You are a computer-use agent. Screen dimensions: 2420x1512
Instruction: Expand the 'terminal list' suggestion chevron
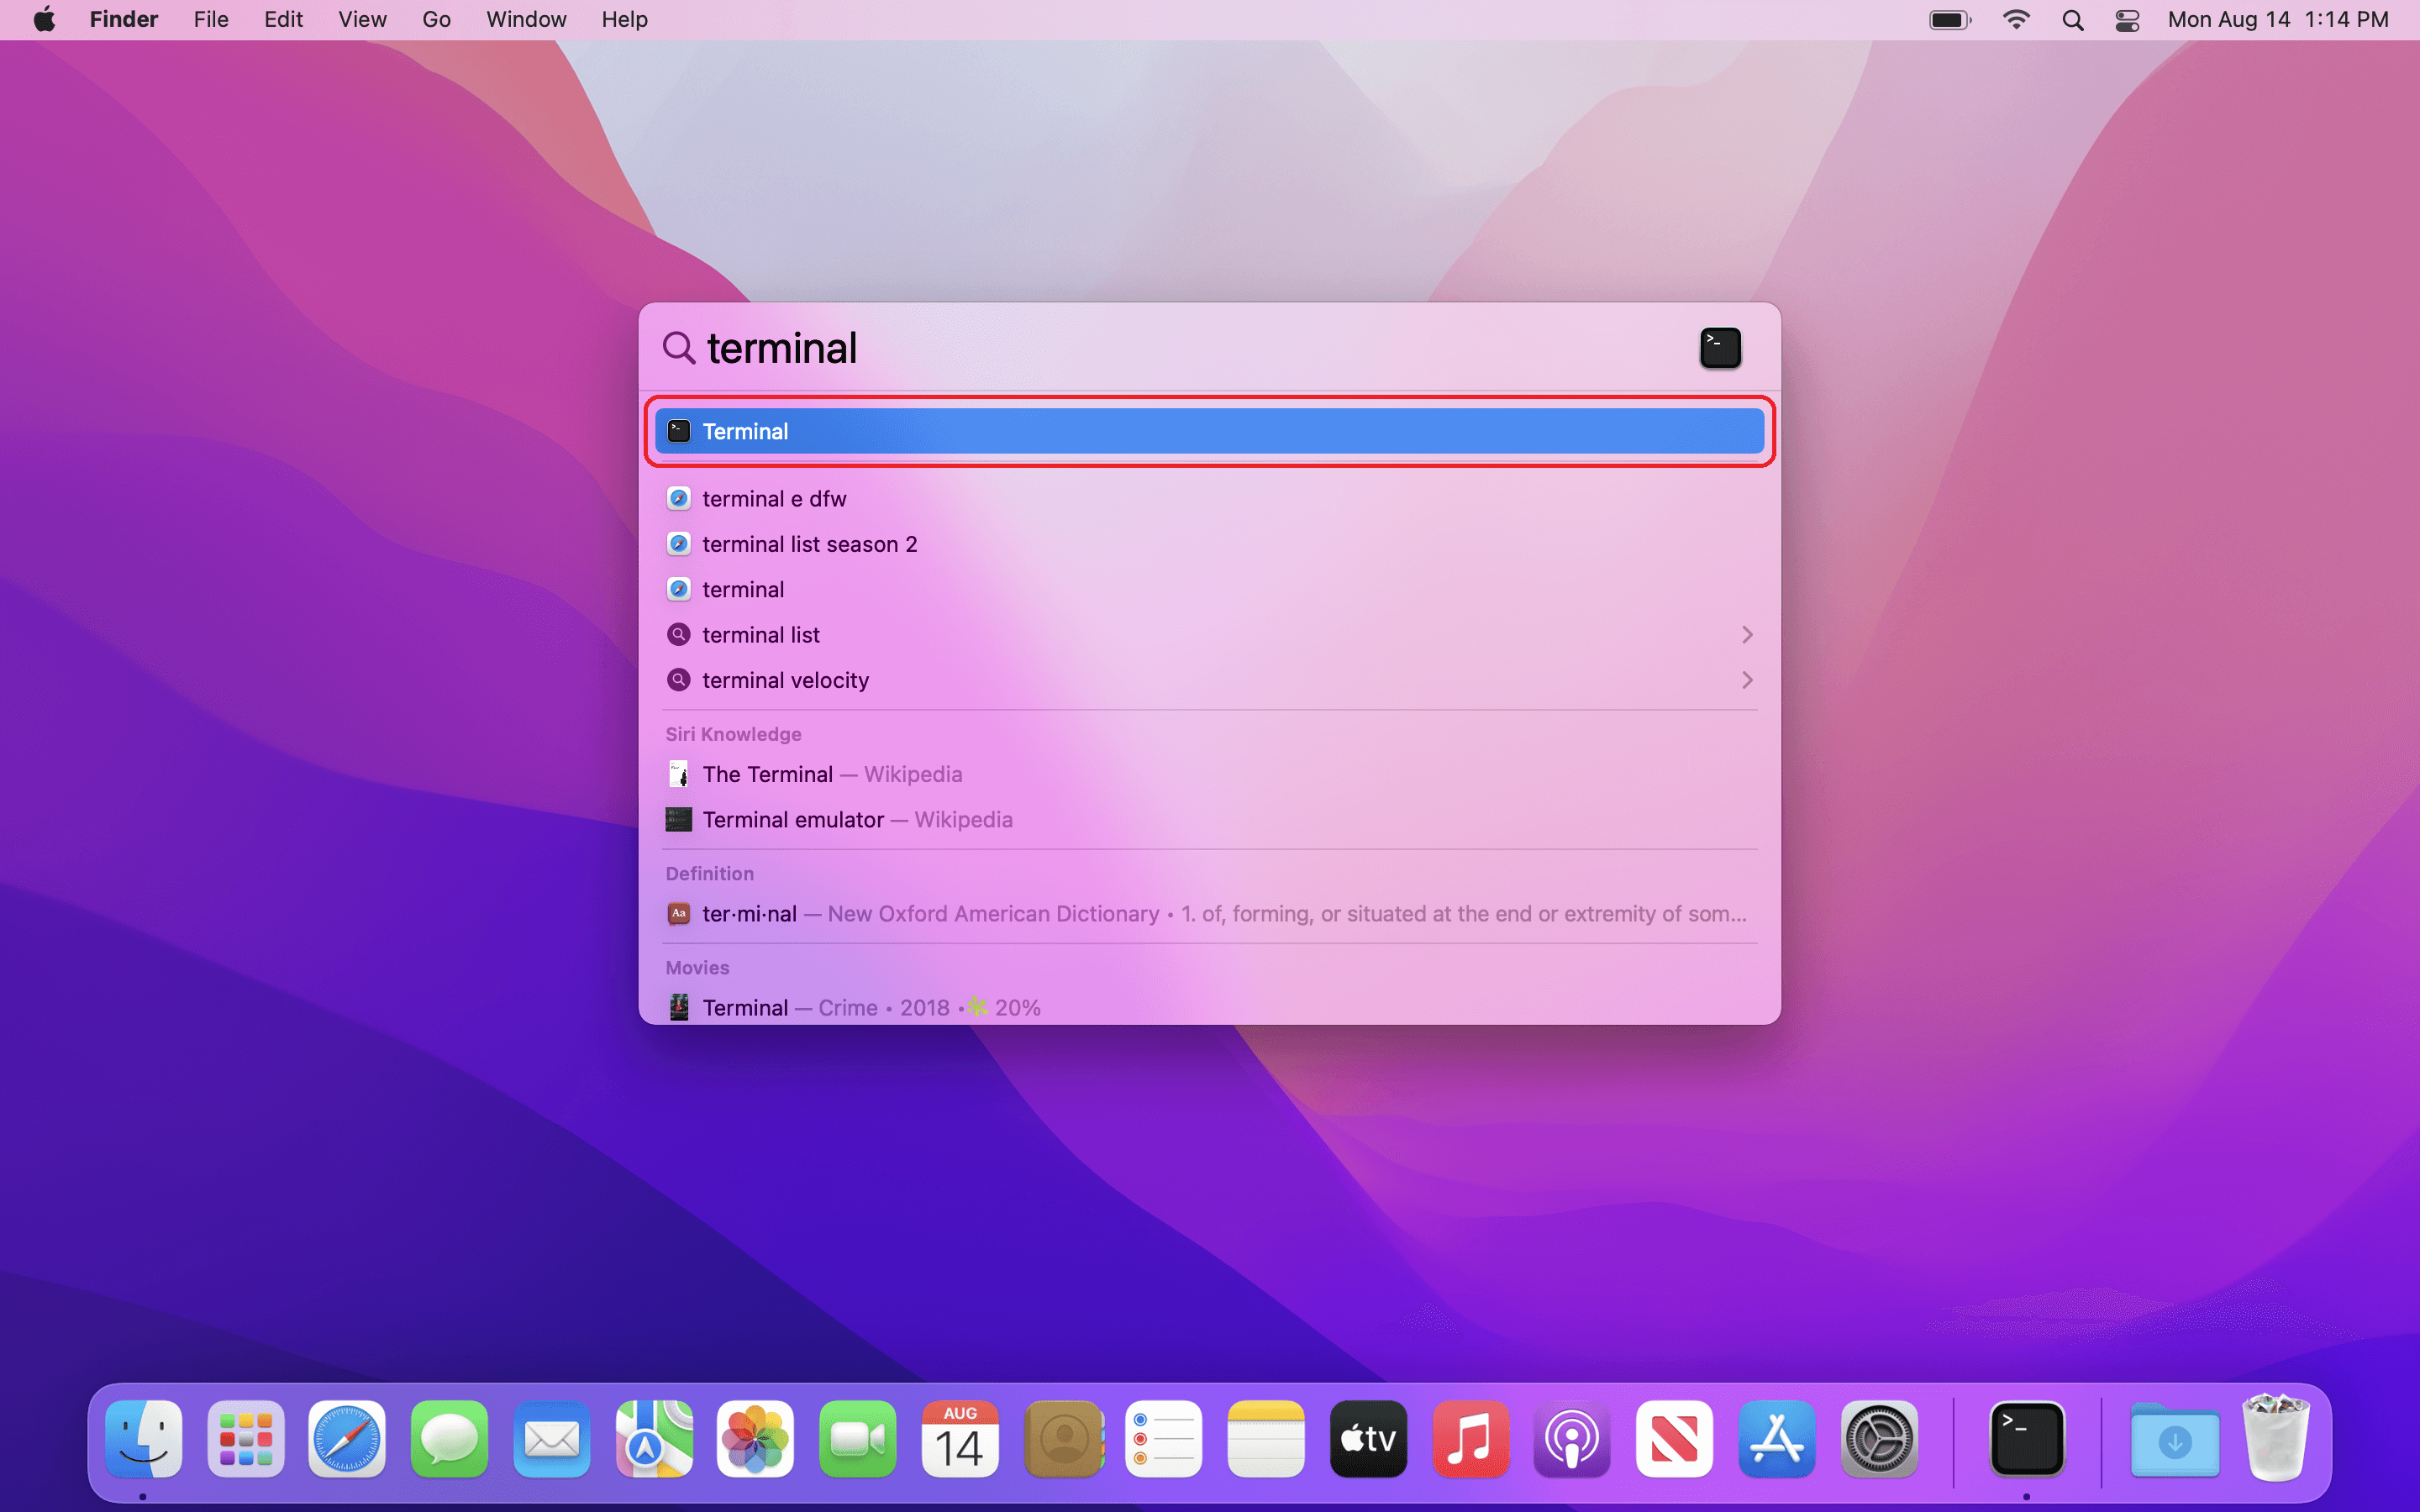coord(1747,635)
